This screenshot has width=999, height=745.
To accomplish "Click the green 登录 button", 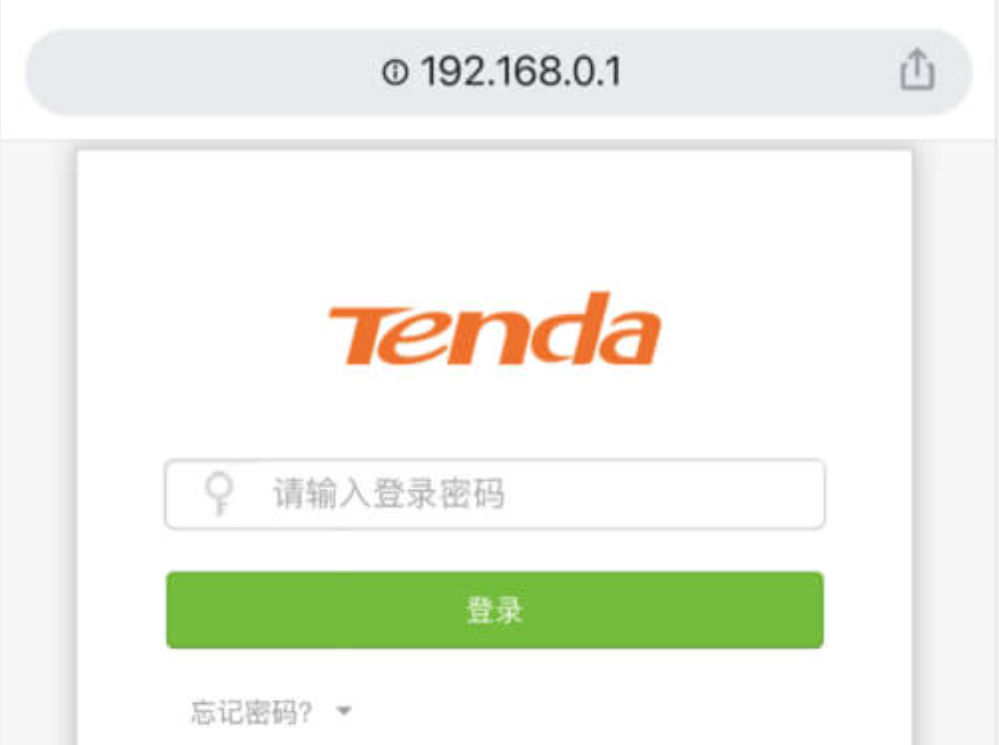I will tap(494, 610).
